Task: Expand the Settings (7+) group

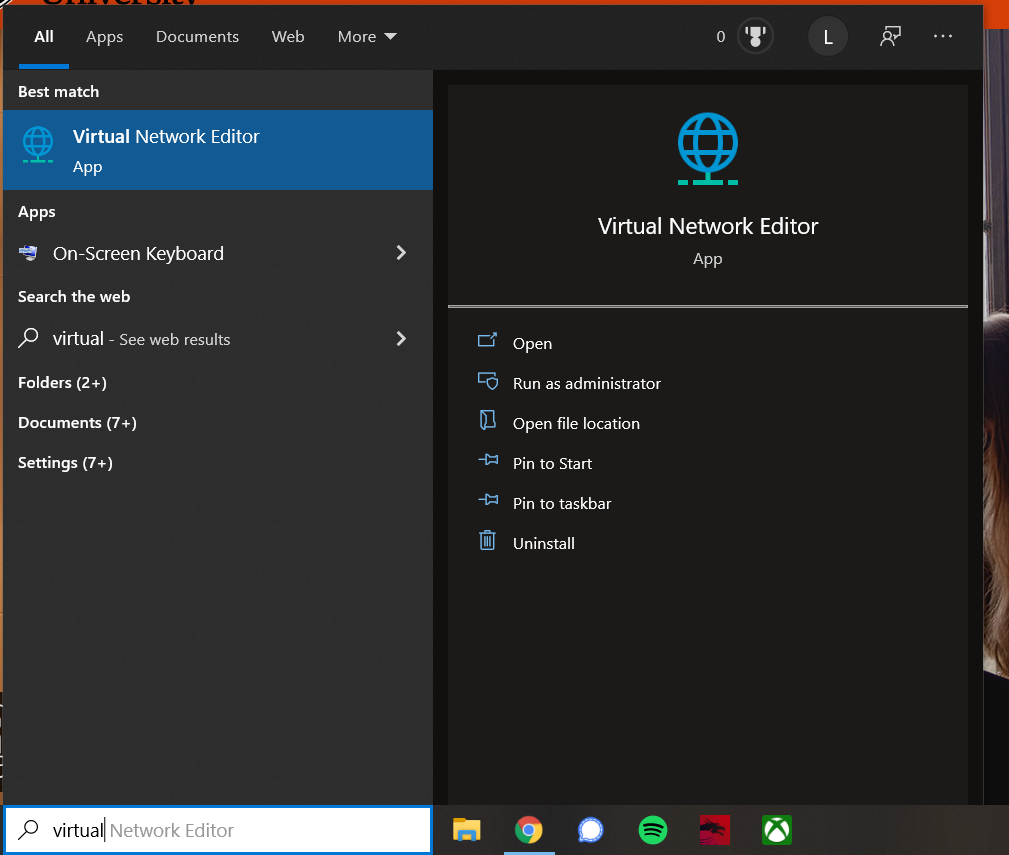Action: pos(65,463)
